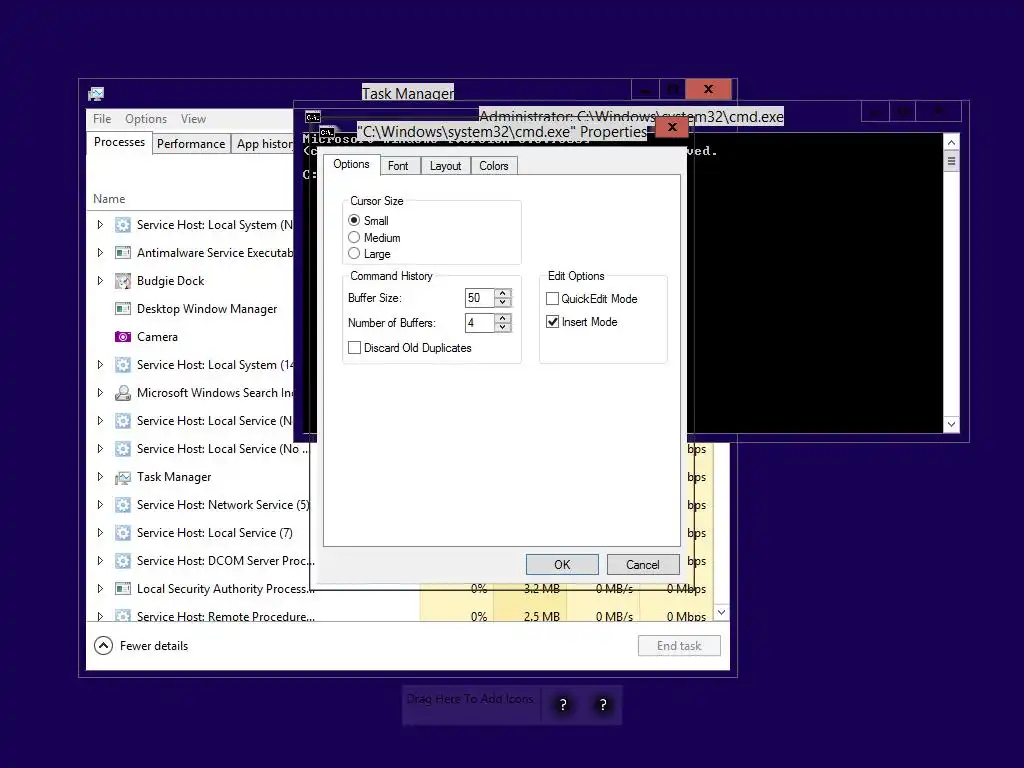Open the Options menu in Task Manager
This screenshot has height=768, width=1024.
[x=146, y=119]
